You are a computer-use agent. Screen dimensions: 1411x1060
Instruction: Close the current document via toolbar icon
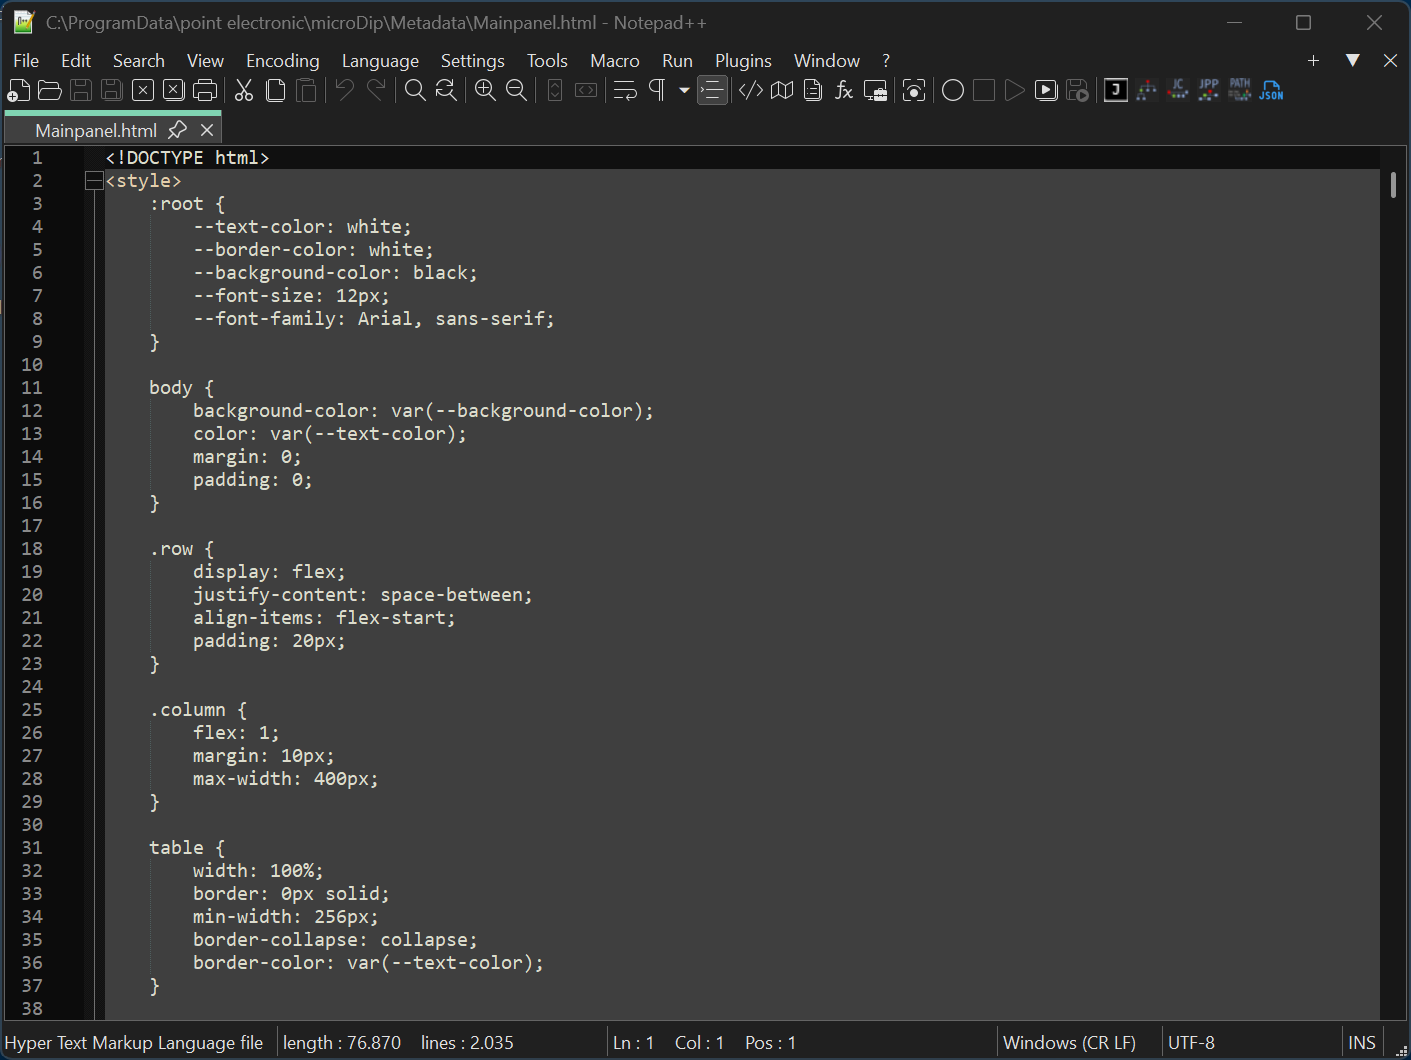143,91
